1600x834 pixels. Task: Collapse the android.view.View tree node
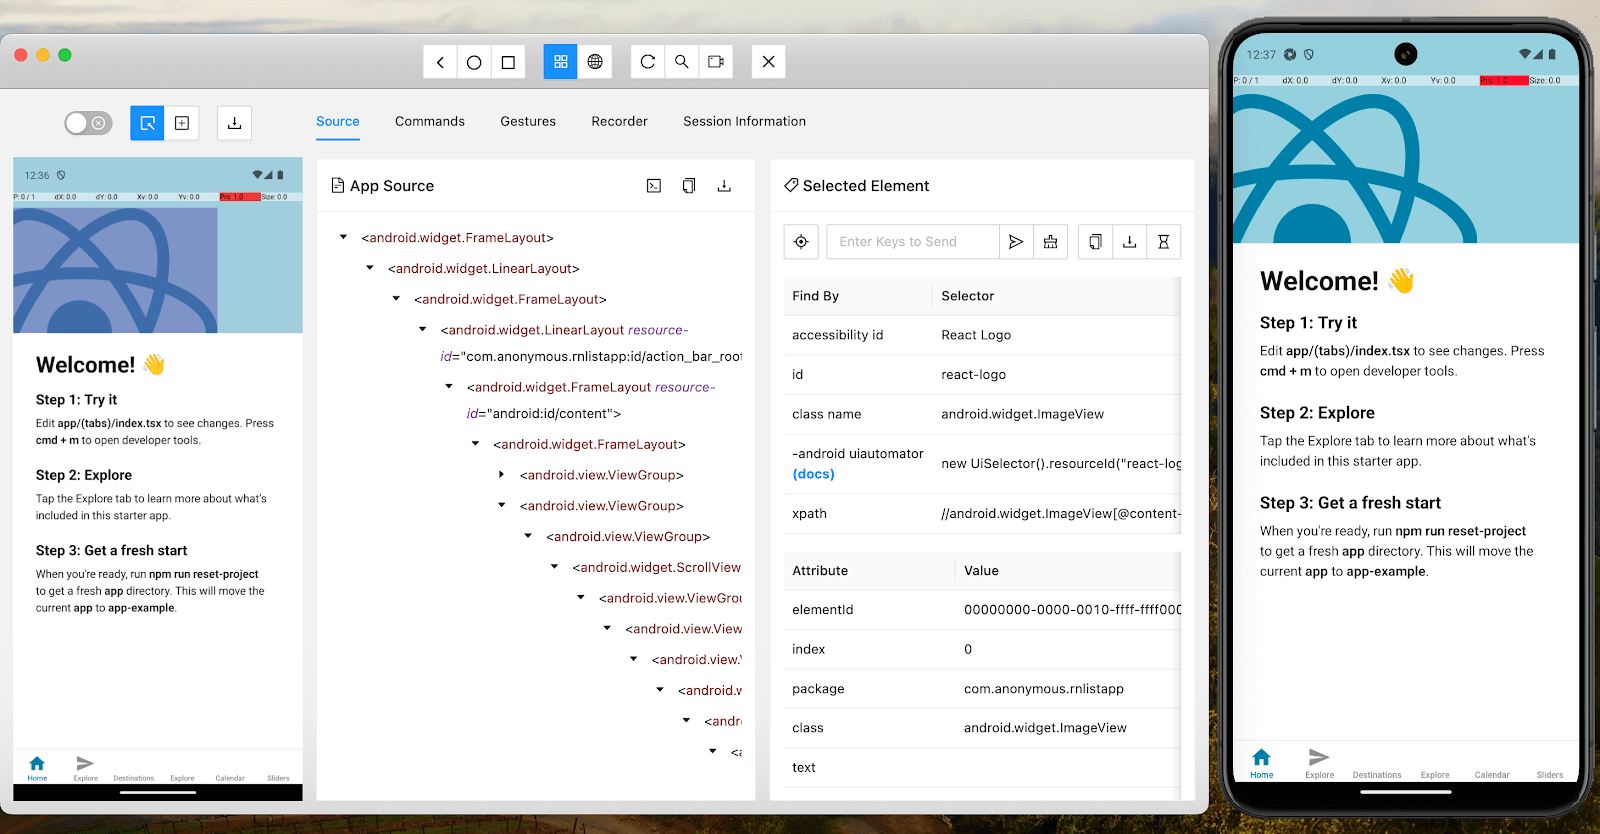click(x=607, y=629)
